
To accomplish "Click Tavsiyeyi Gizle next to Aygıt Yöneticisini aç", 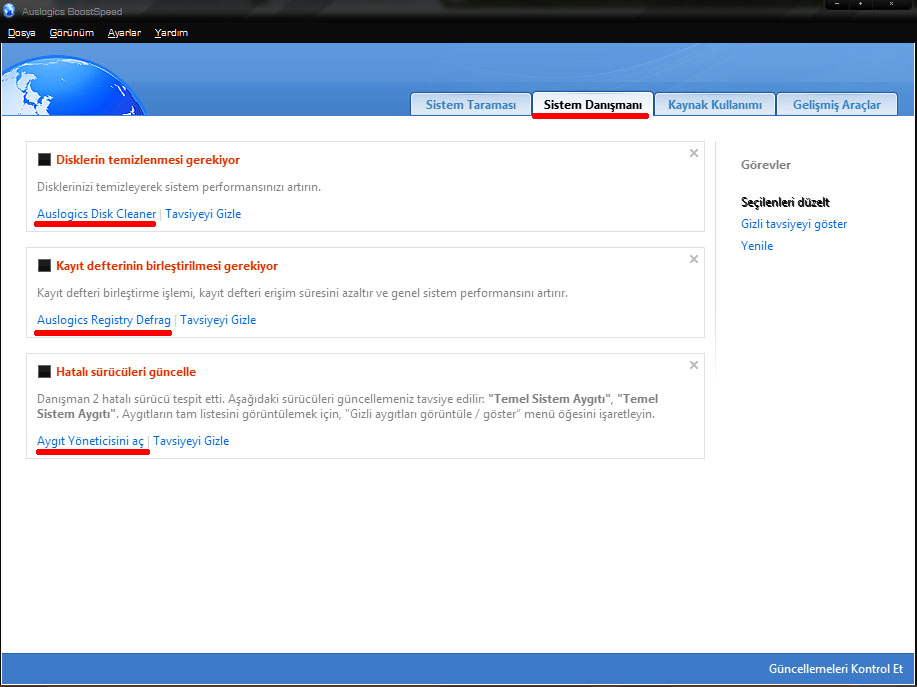I will (x=191, y=441).
